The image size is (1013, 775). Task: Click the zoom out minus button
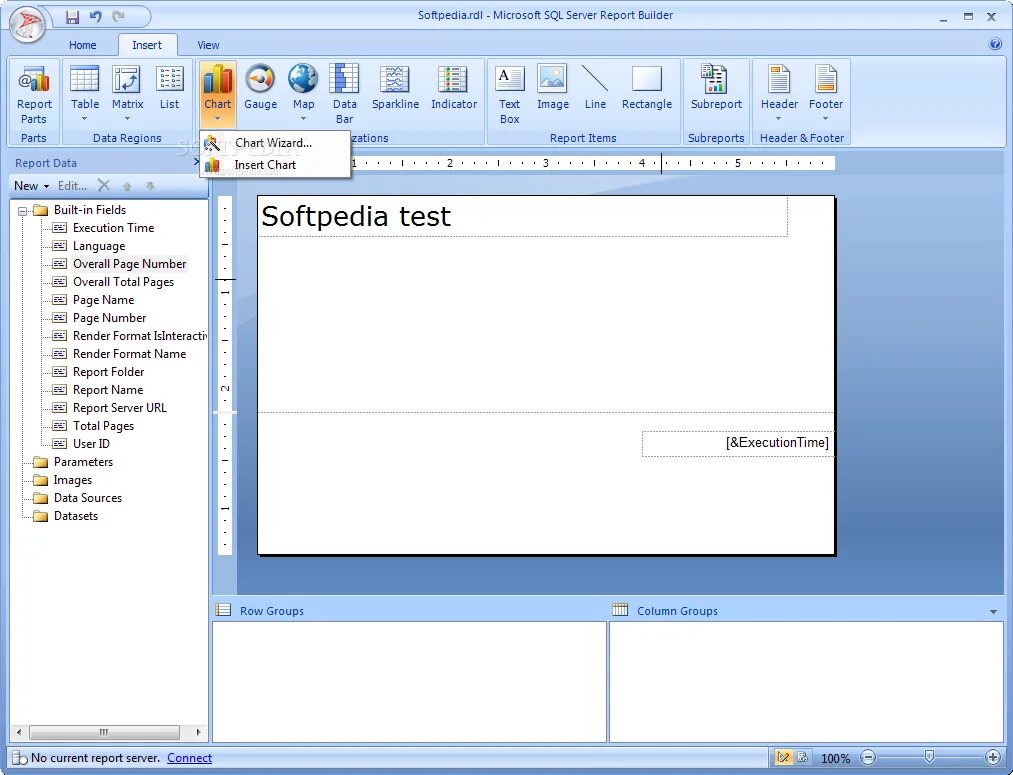pos(868,758)
